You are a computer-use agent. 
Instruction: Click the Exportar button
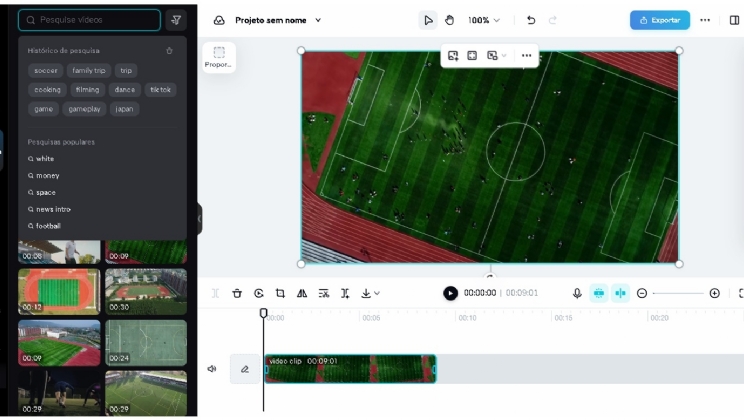[660, 20]
